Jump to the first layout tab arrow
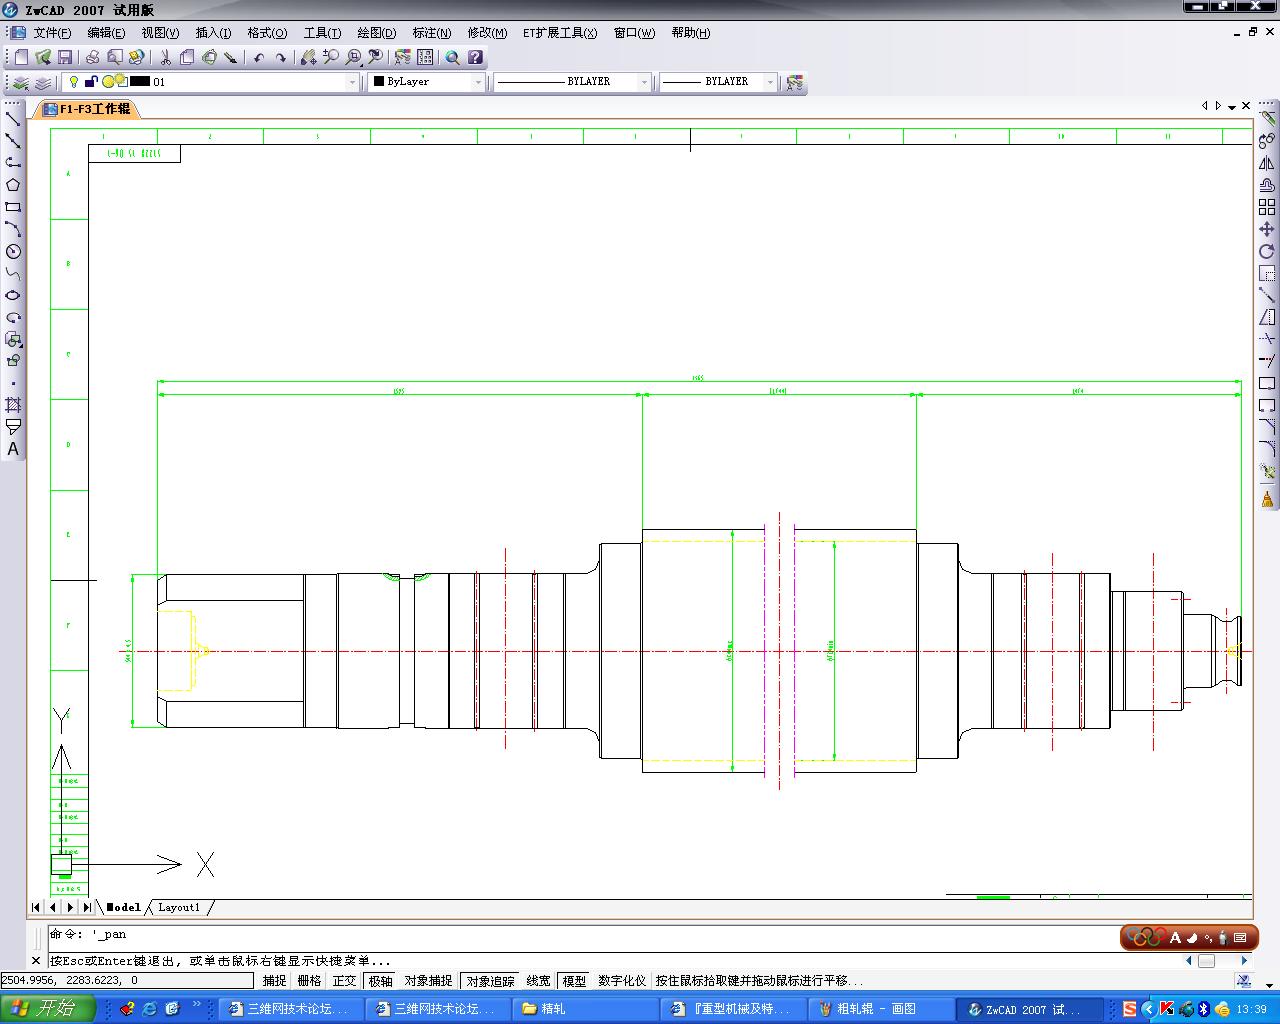The height and width of the screenshot is (1024, 1280). click(x=36, y=908)
